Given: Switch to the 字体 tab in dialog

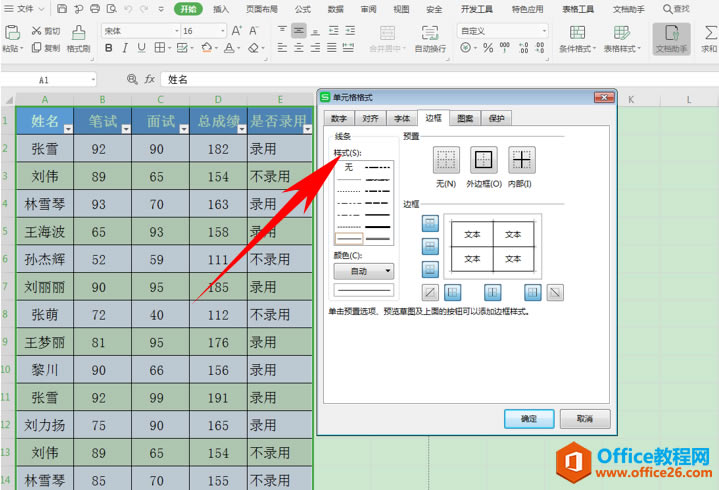Looking at the screenshot, I should point(402,118).
